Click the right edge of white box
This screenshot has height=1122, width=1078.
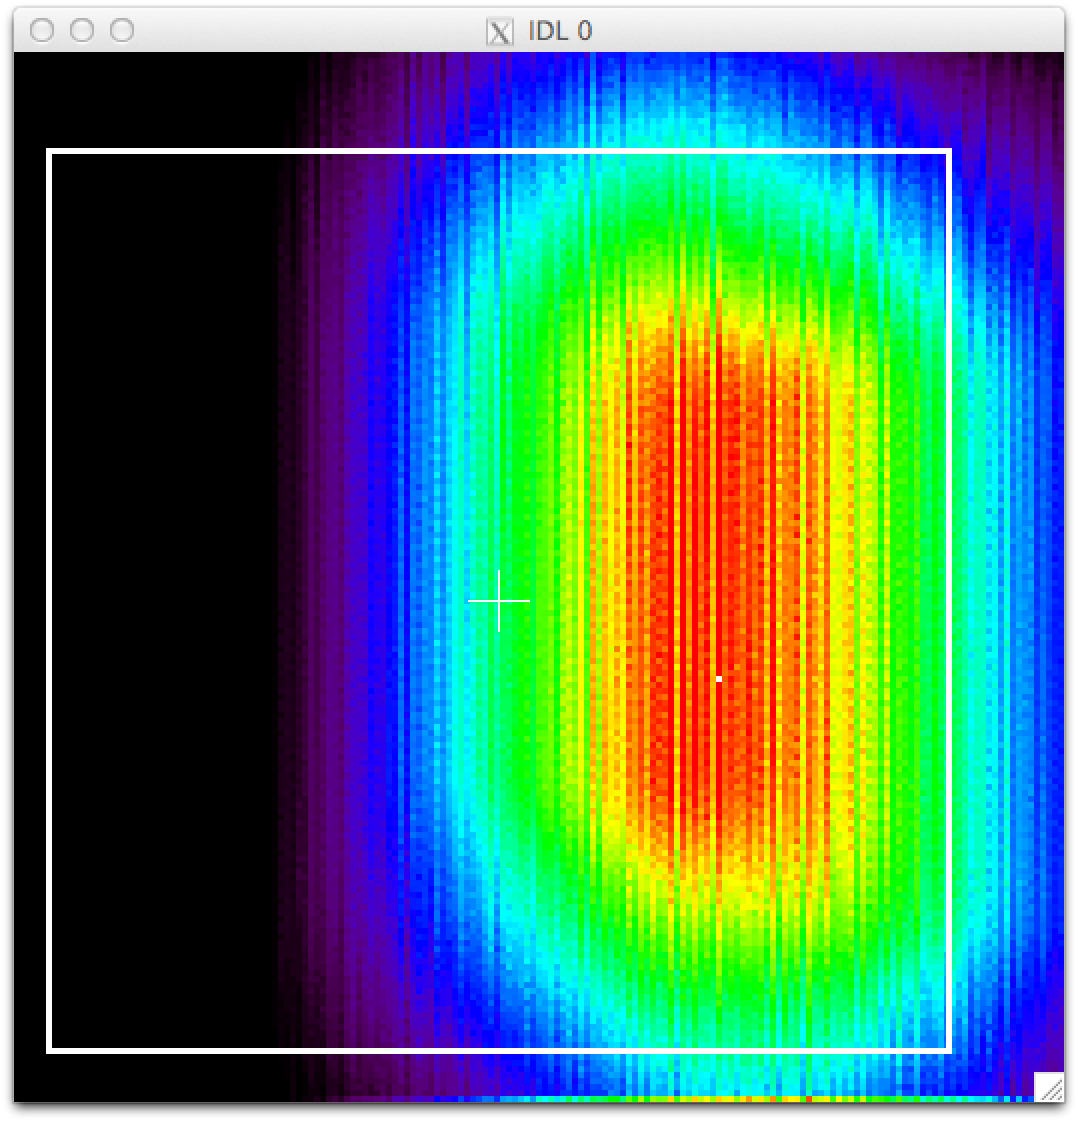[x=949, y=600]
